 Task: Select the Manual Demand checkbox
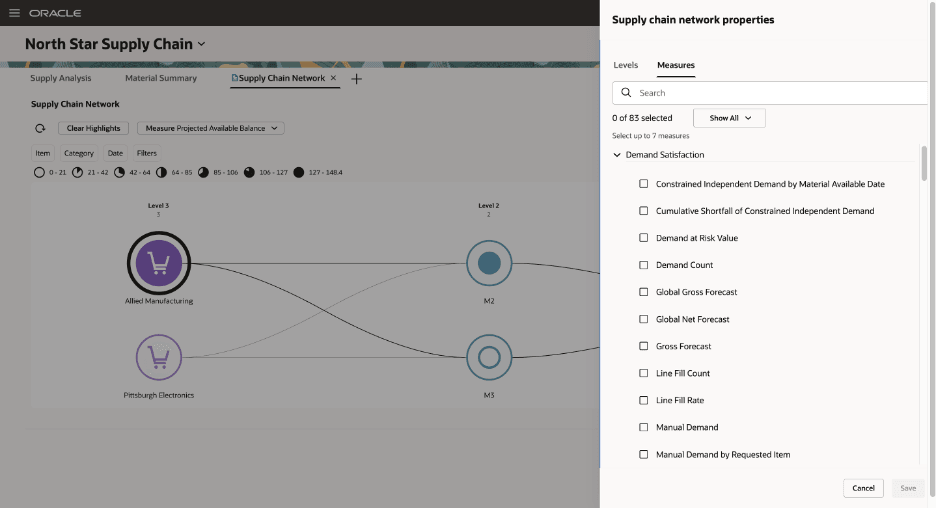click(644, 427)
